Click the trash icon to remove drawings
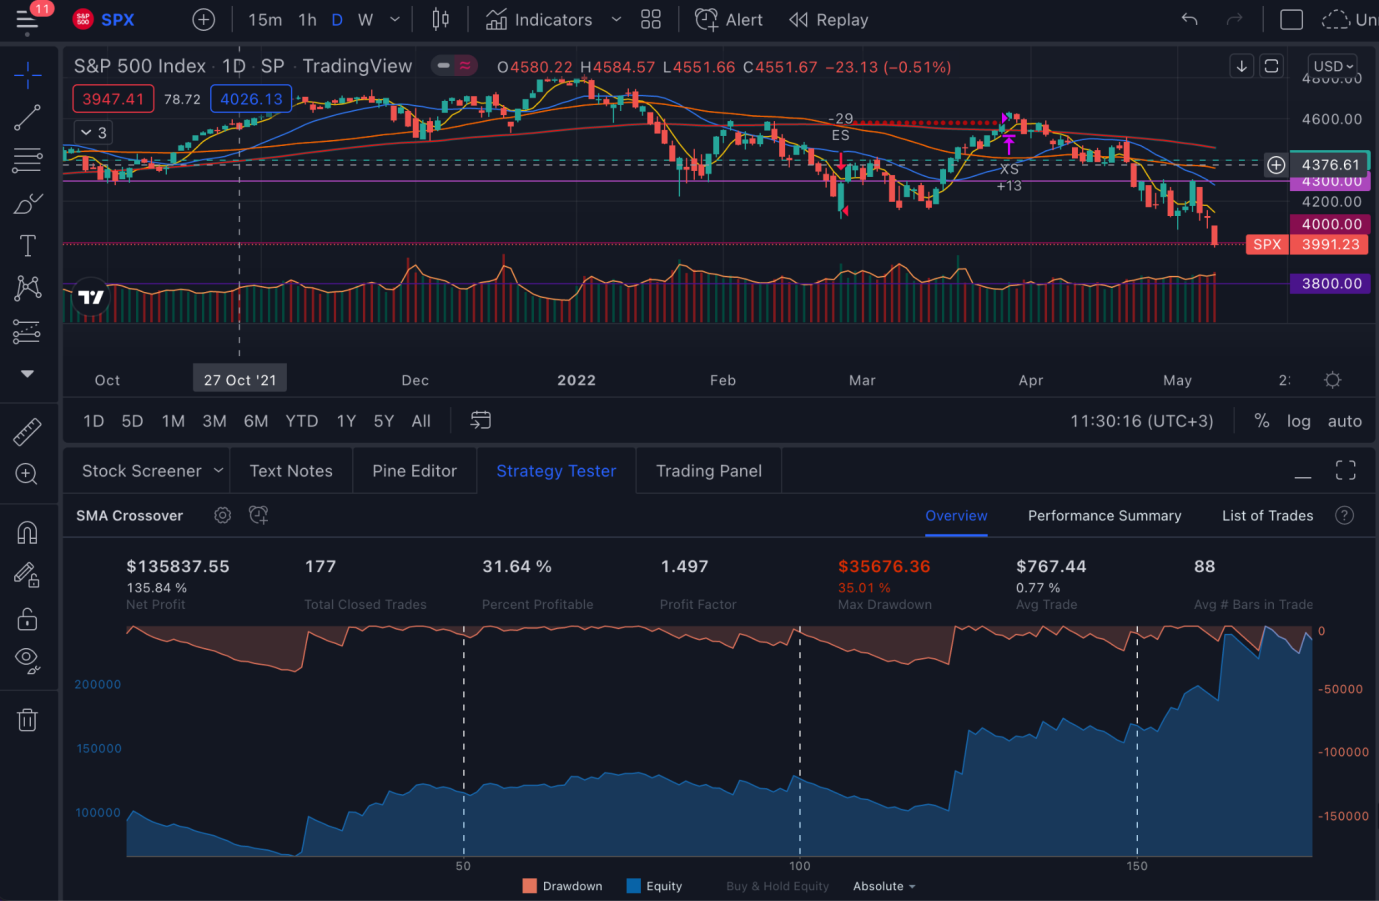Viewport: 1379px width, 901px height. point(27,720)
